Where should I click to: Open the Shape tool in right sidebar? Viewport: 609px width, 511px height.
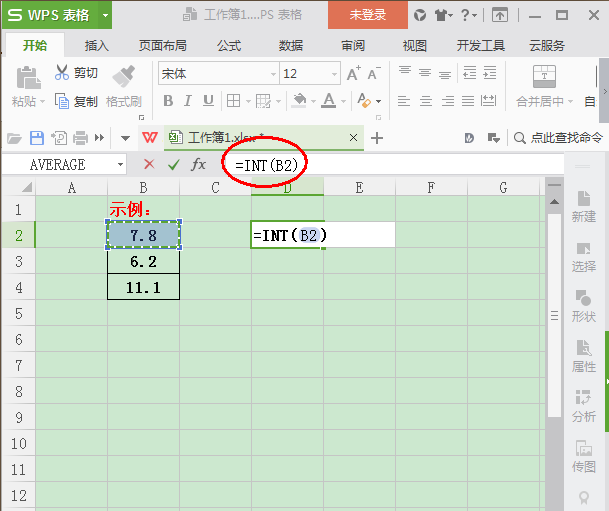coord(584,305)
